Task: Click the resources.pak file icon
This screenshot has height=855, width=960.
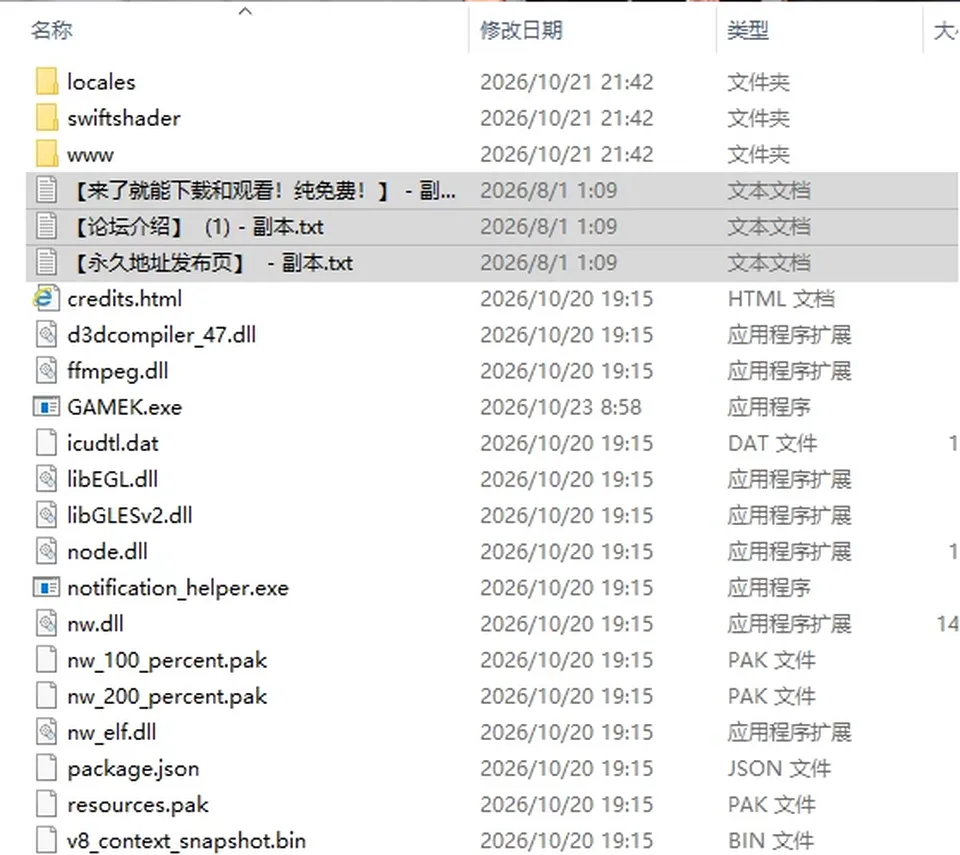Action: coord(47,804)
